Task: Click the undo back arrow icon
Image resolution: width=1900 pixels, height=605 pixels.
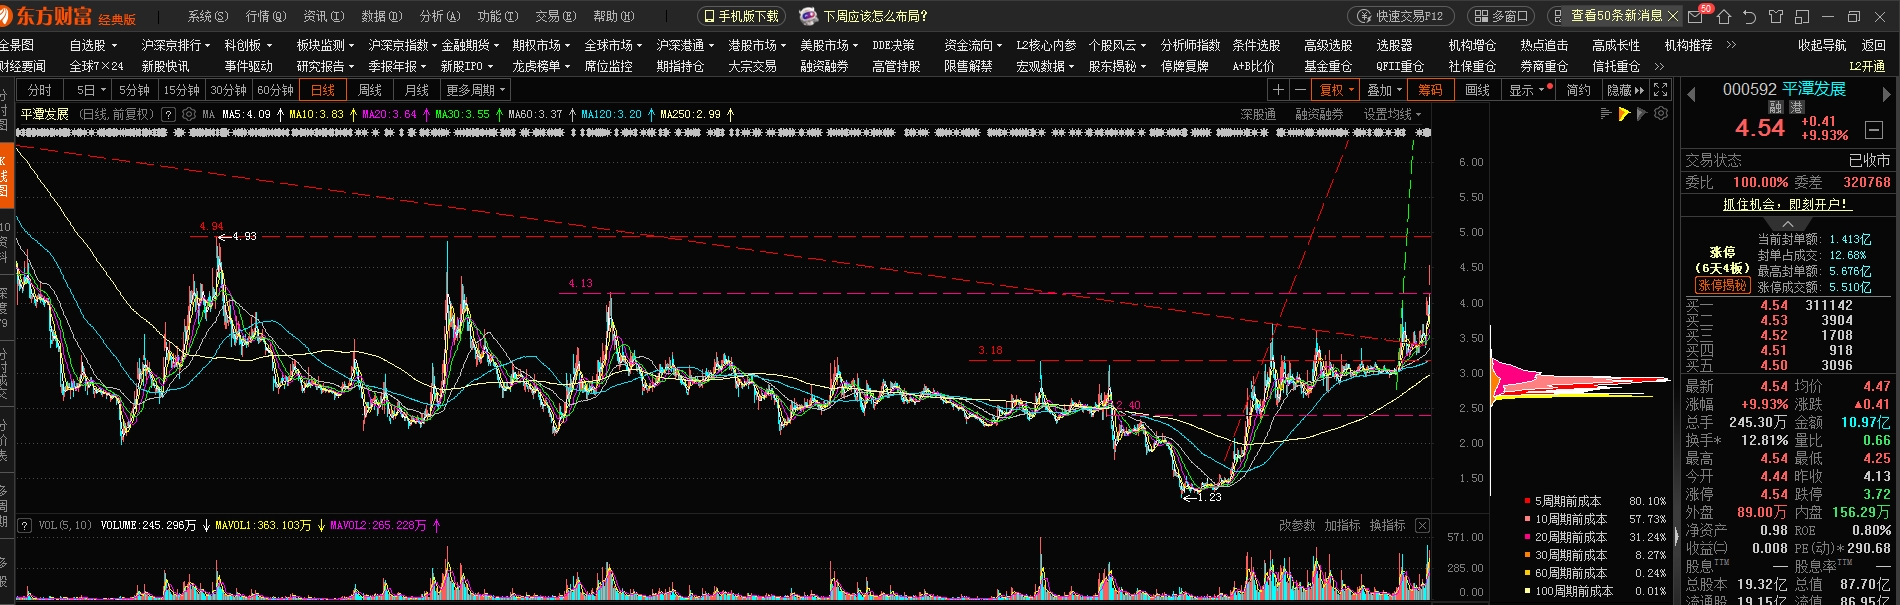Action: (1749, 16)
